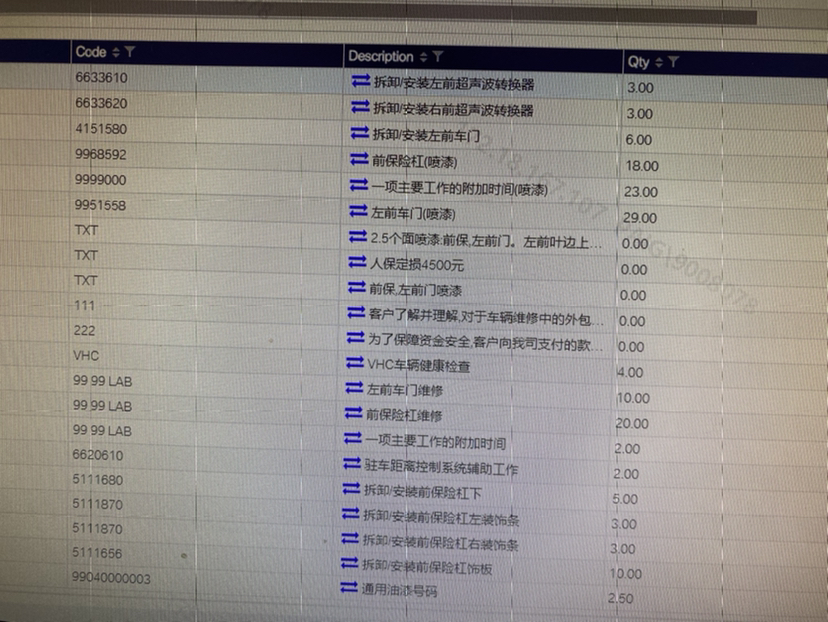Open the Description column filter funnel
The image size is (828, 622).
click(438, 56)
